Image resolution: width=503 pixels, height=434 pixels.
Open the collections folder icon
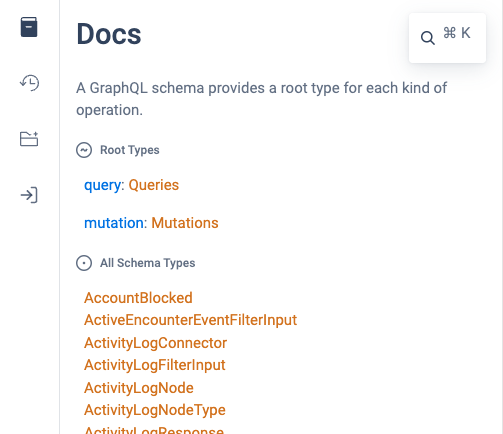point(29,139)
